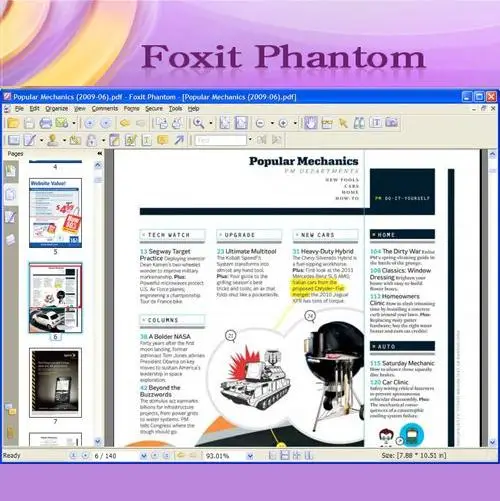Viewport: 500px width, 501px height.
Task: Open the Comments menu
Action: point(105,109)
